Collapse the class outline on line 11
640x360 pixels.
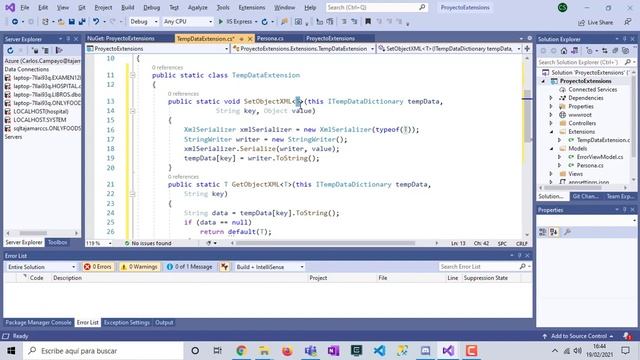pos(133,75)
